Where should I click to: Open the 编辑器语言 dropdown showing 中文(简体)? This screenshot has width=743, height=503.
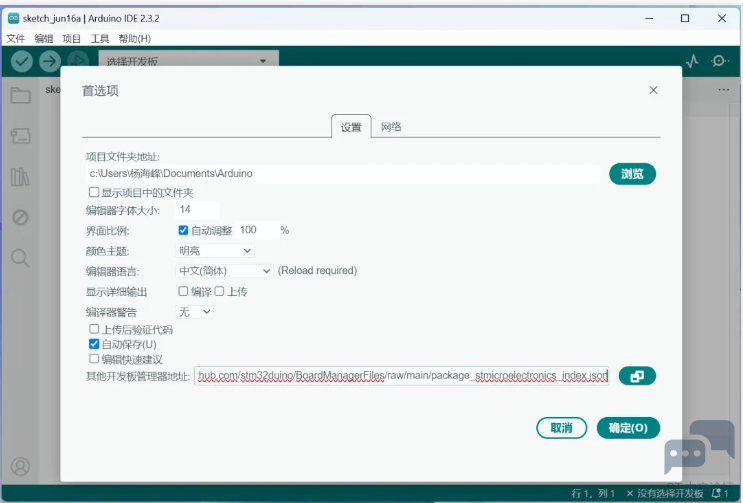(x=224, y=270)
